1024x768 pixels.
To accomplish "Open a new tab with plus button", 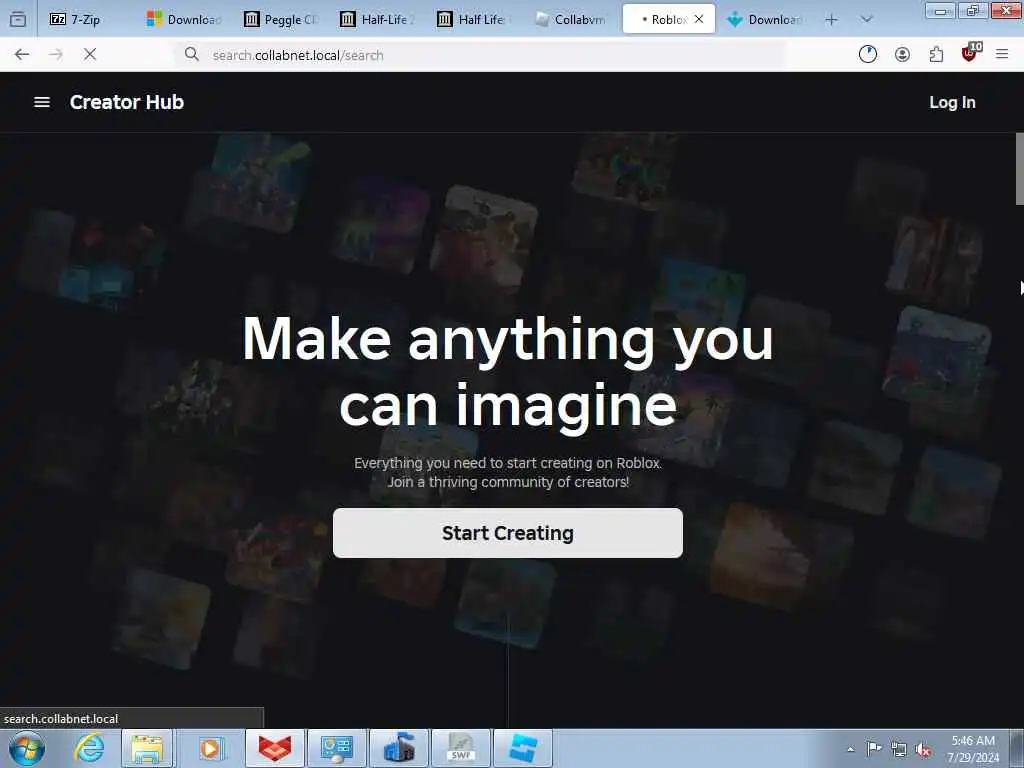I will pos(831,20).
